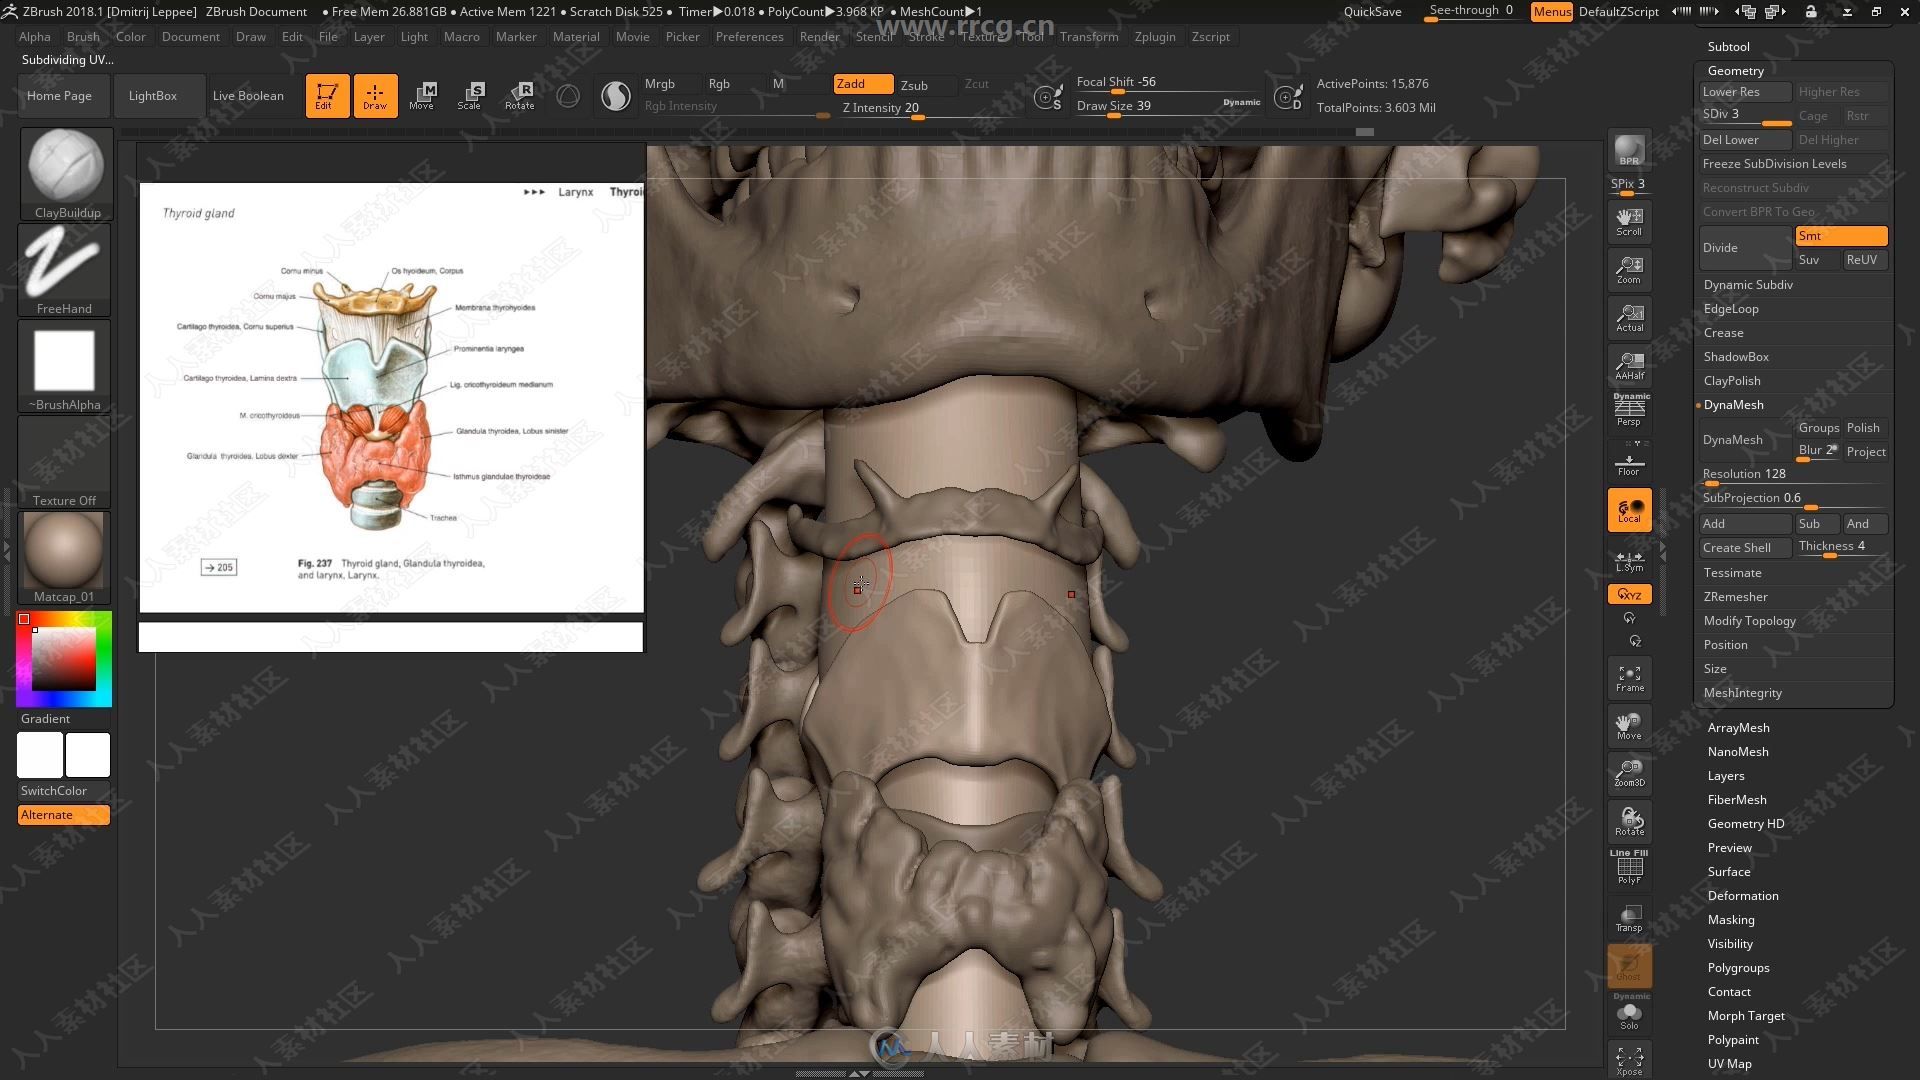Click the Scale tool icon
Image resolution: width=1920 pixels, height=1080 pixels.
click(x=471, y=94)
